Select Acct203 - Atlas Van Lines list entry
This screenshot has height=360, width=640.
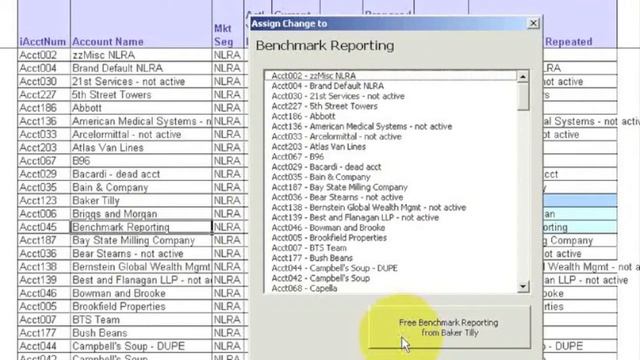click(x=391, y=147)
